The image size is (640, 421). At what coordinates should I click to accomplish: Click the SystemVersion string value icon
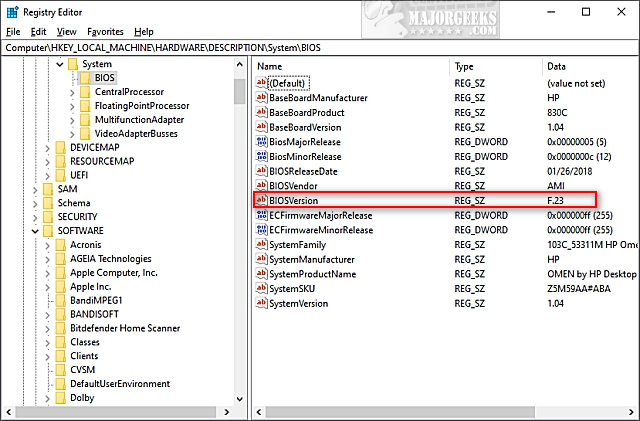(261, 303)
